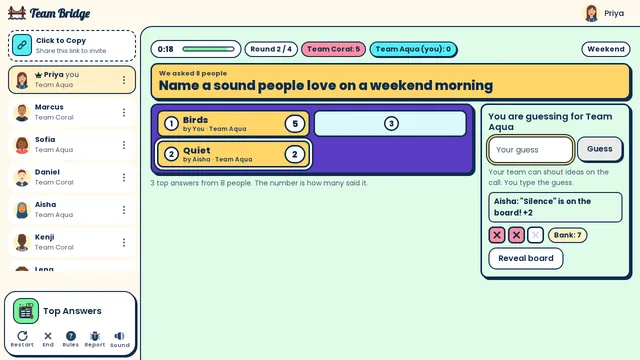The height and width of the screenshot is (360, 640).
Task: Click Sofia's avatar in player list
Action: (x=22, y=145)
